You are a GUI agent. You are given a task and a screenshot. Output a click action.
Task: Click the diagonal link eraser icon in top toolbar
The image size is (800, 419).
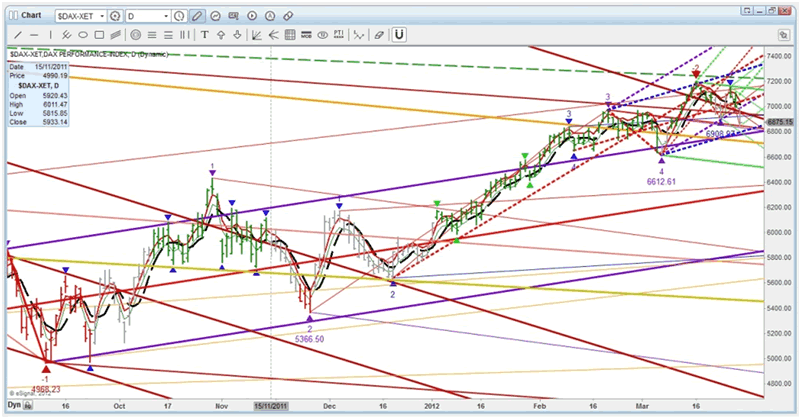288,16
